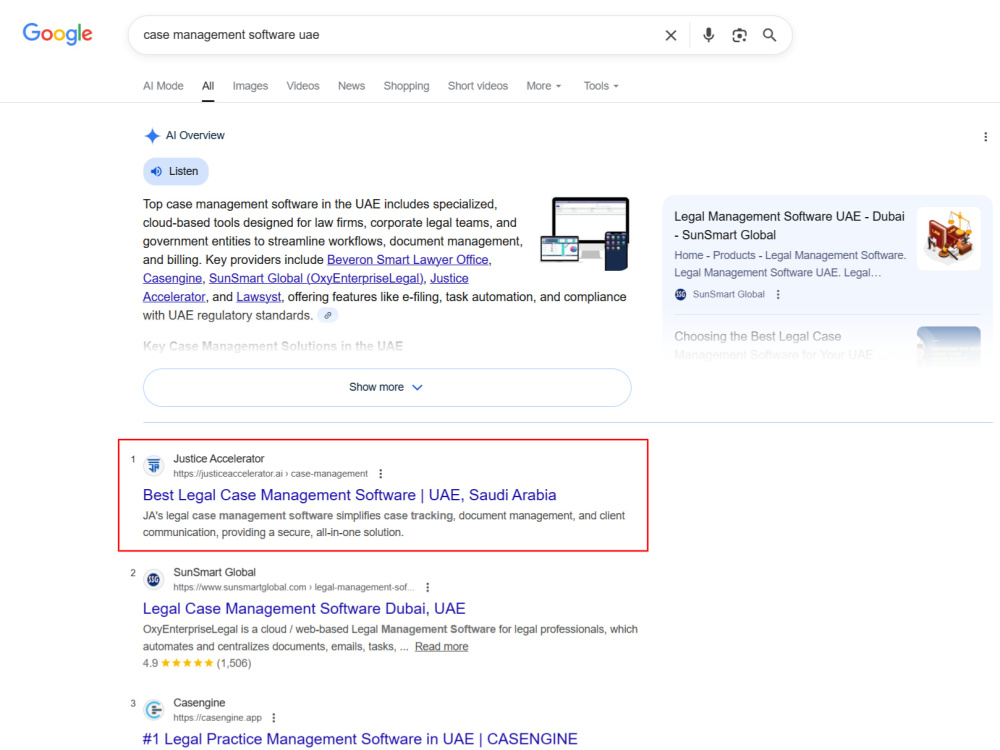Open #1 Legal Practice Management Software result
Viewport: 1000px width, 750px height.
360,739
